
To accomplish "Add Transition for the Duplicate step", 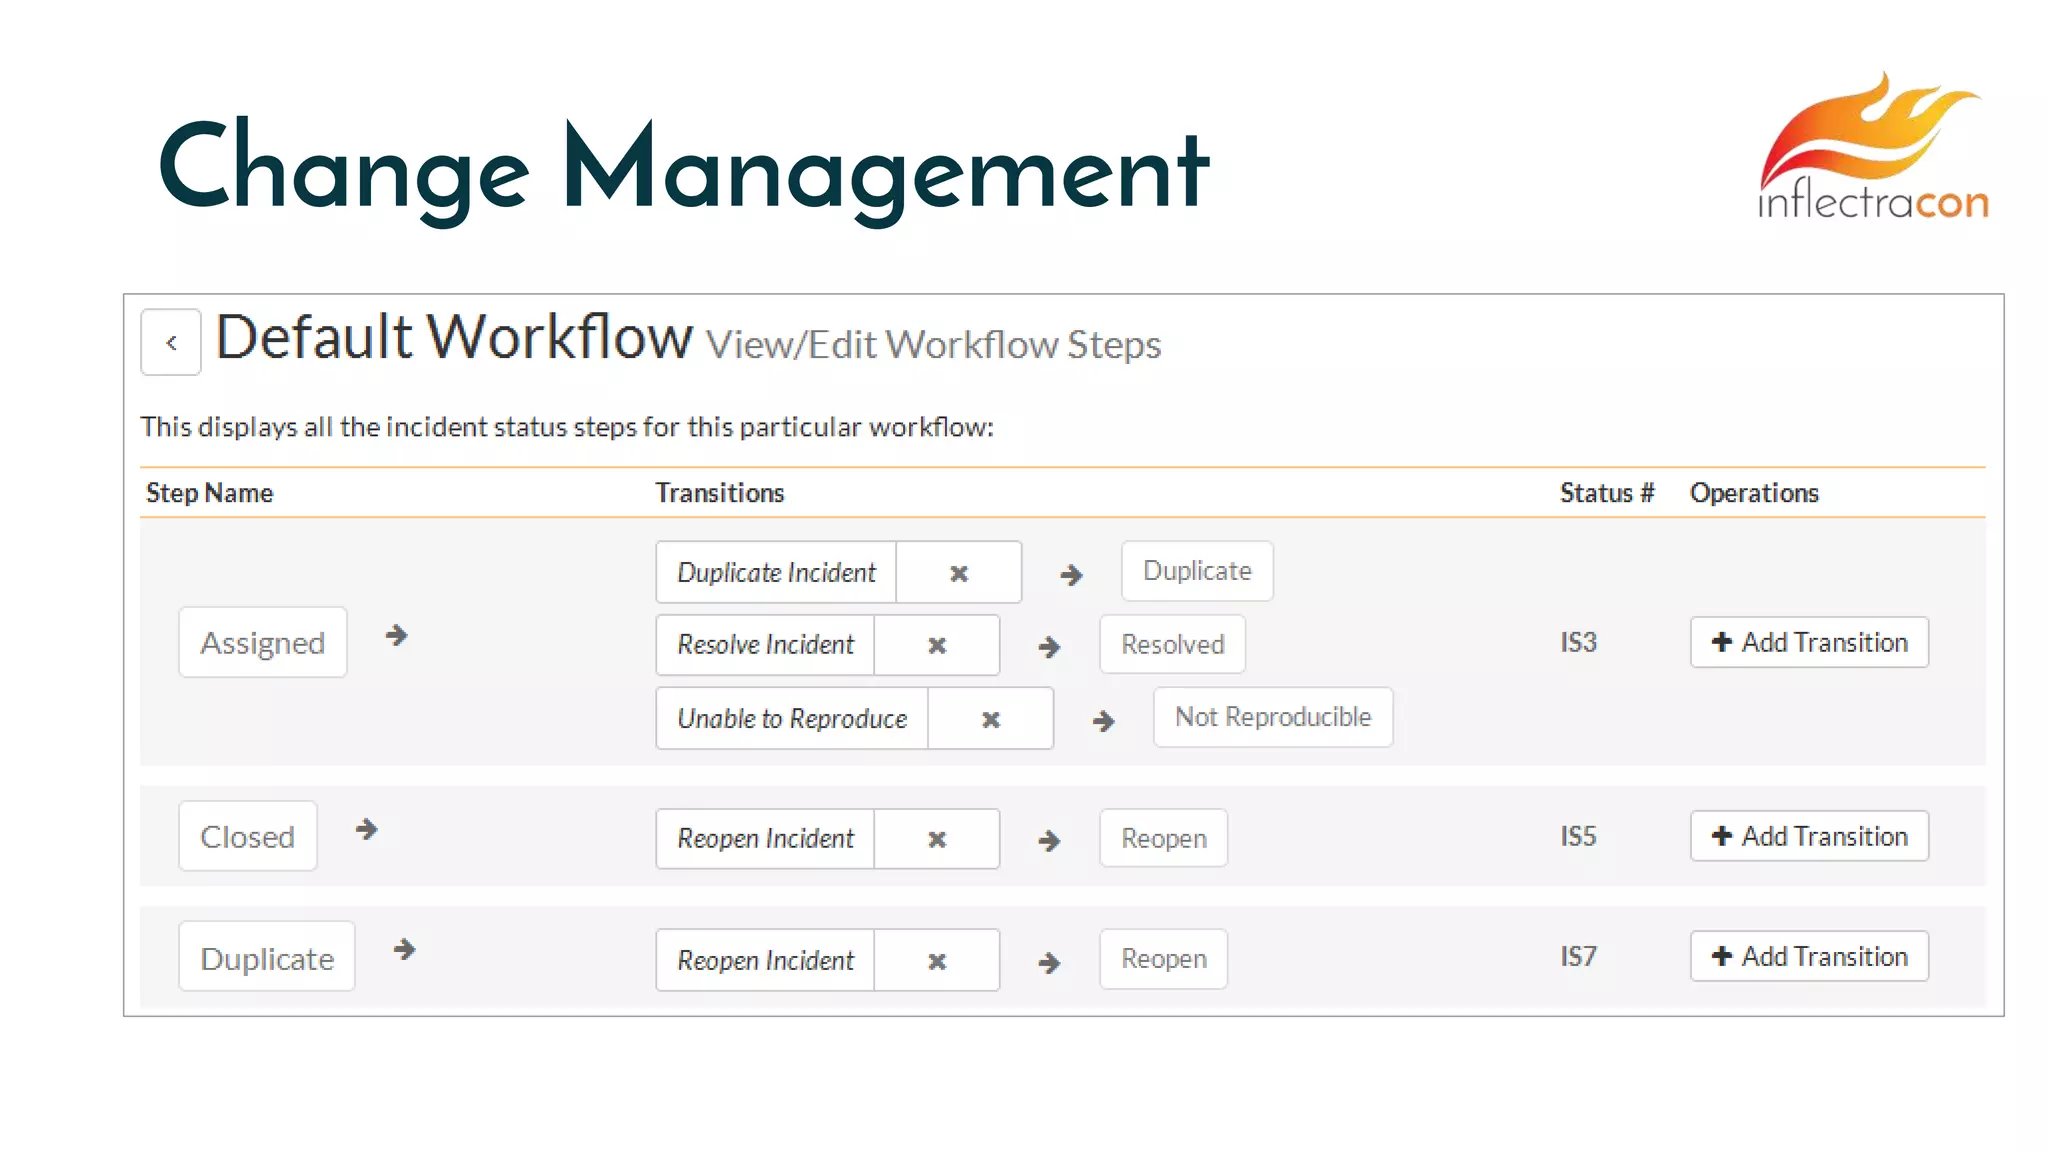I will tap(1808, 956).
